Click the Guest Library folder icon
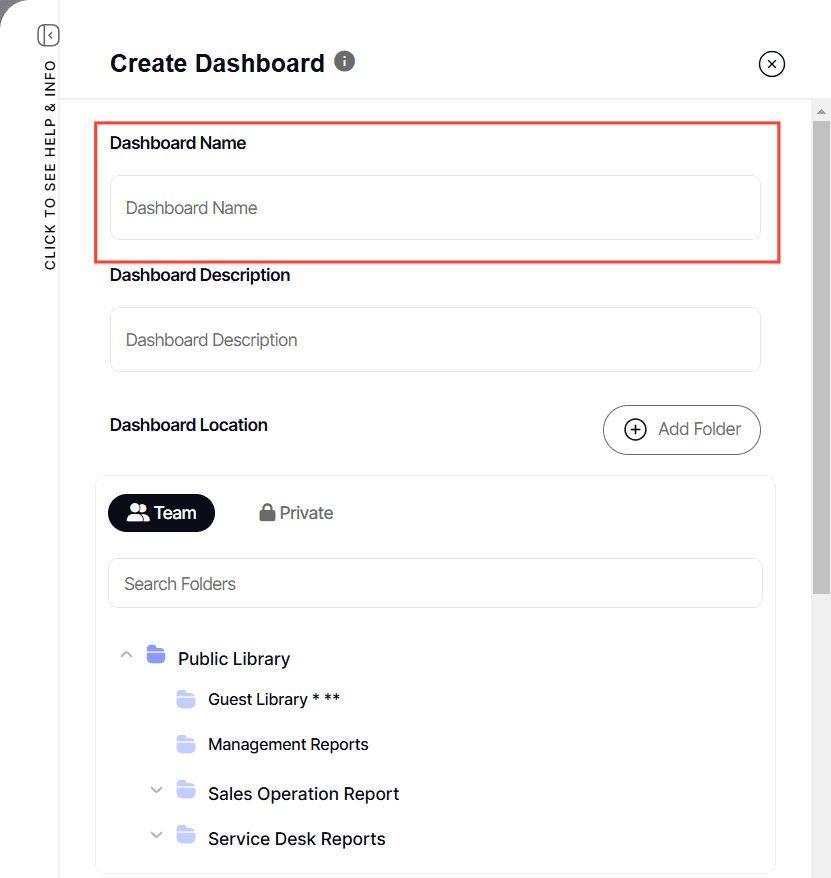This screenshot has width=831, height=878. pyautogui.click(x=186, y=699)
